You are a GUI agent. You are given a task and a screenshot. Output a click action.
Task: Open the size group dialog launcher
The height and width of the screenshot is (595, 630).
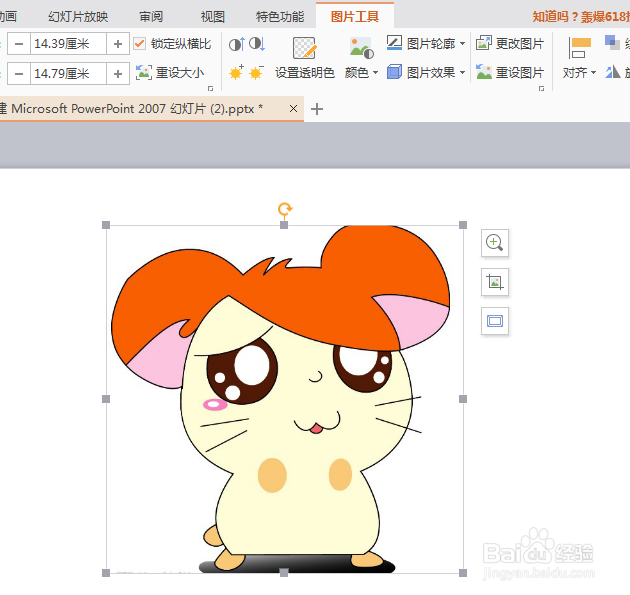pyautogui.click(x=210, y=88)
